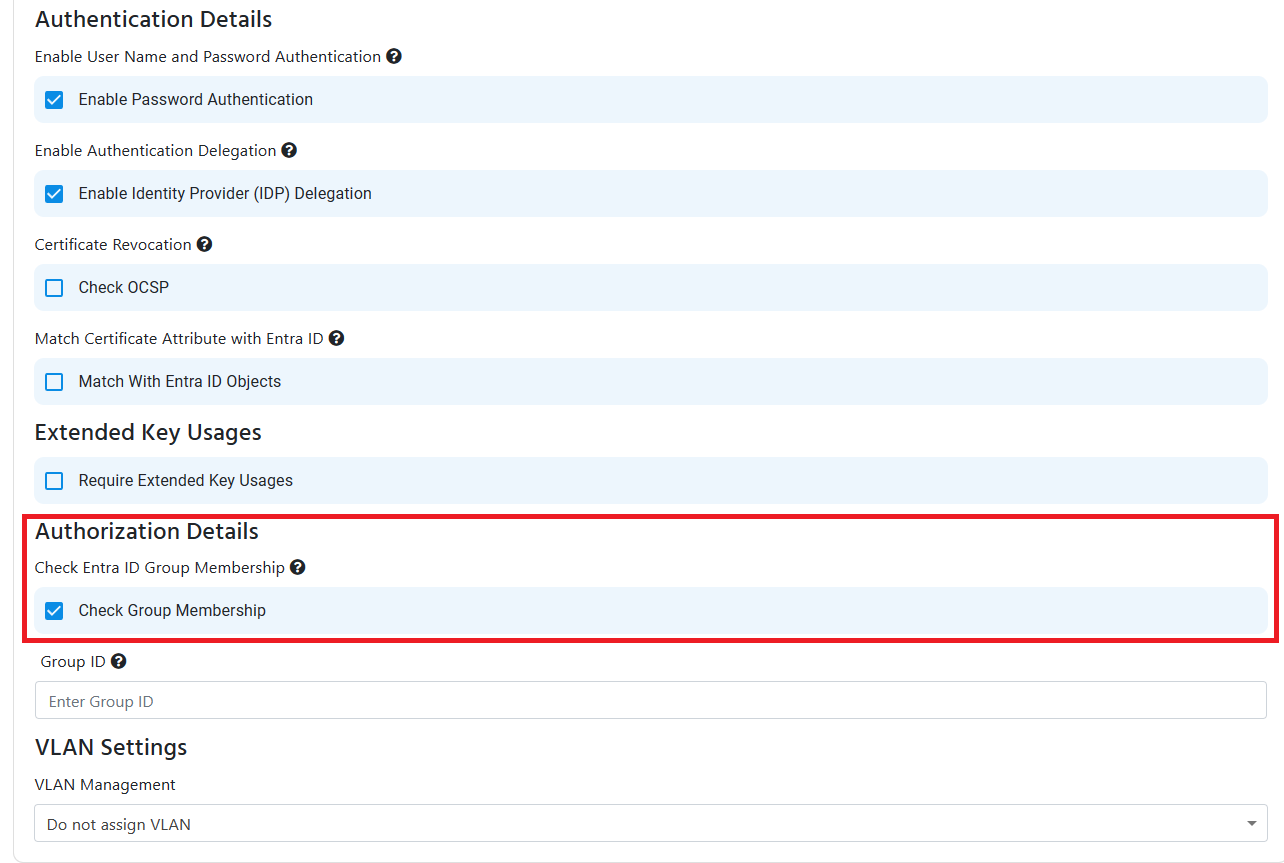1284x863 pixels.
Task: Uncheck Enable Password Authentication checkbox
Action: 54,100
